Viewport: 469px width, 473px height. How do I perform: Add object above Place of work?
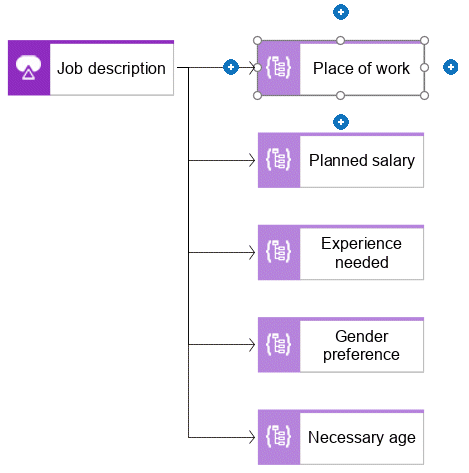click(341, 12)
